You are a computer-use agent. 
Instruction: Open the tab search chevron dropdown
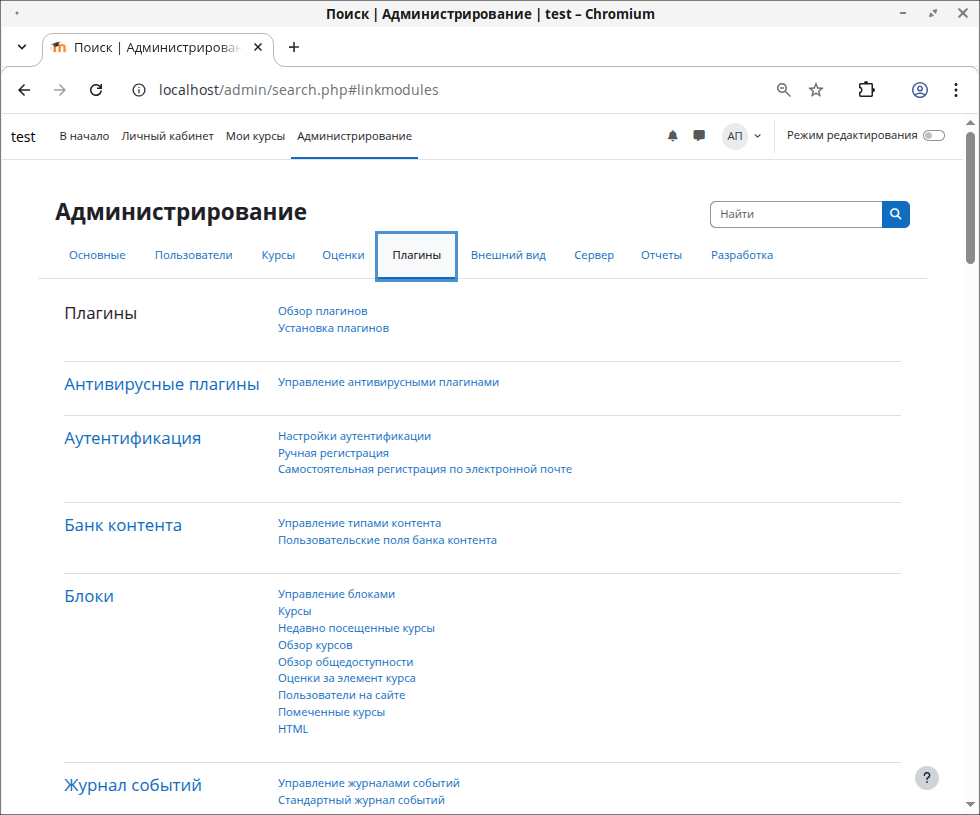point(22,47)
